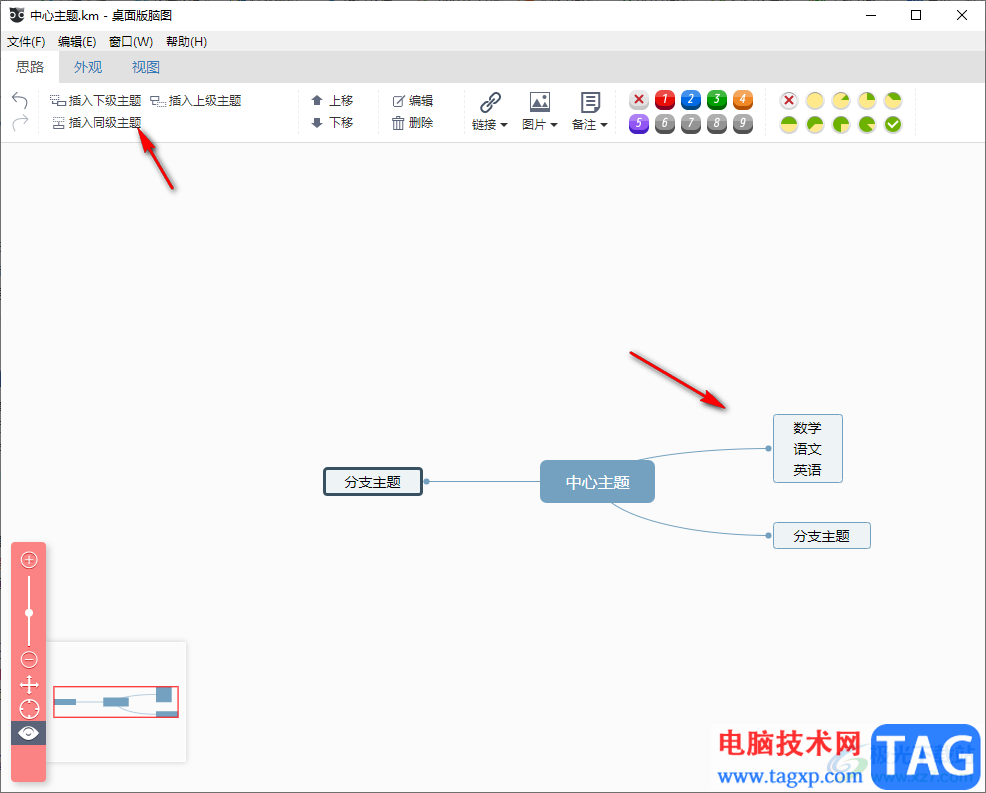Set progress to not started empty circle
This screenshot has width=986, height=793.
coord(815,100)
